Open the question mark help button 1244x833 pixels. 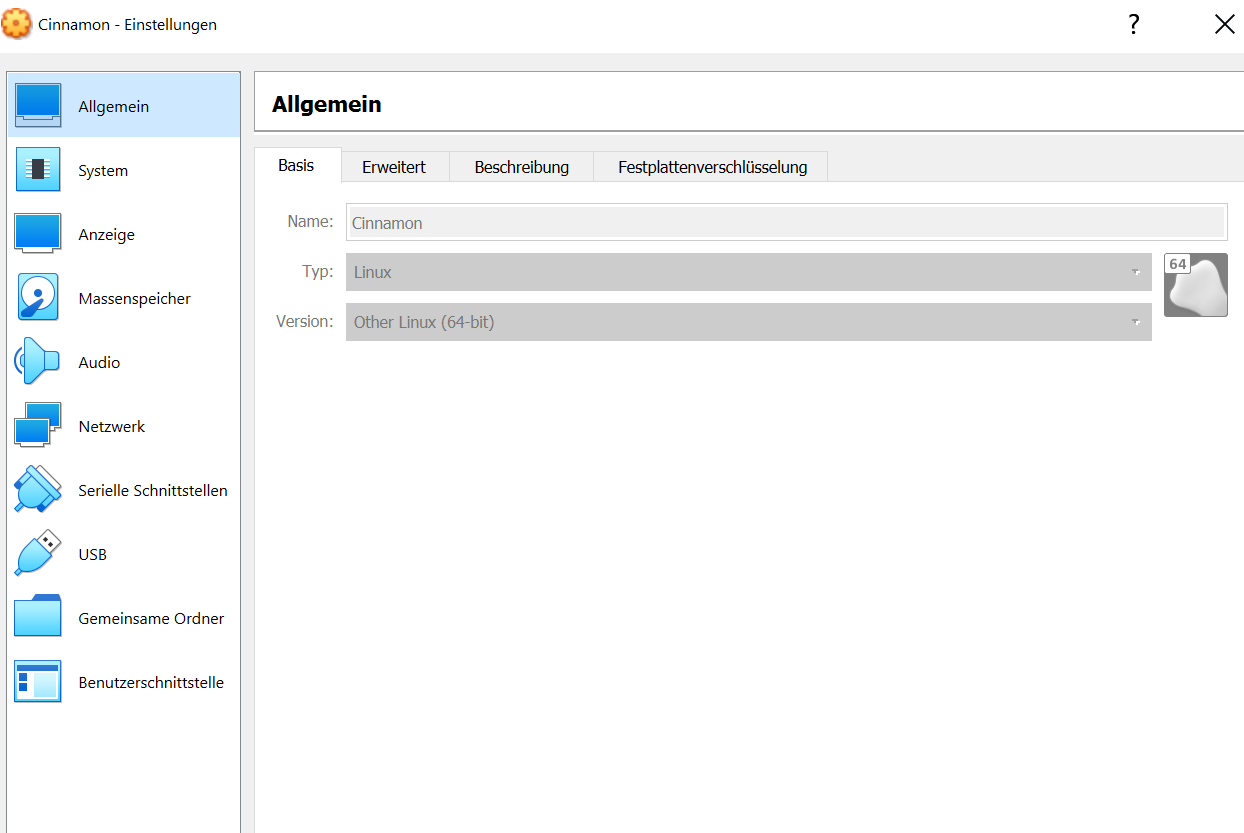[1134, 25]
